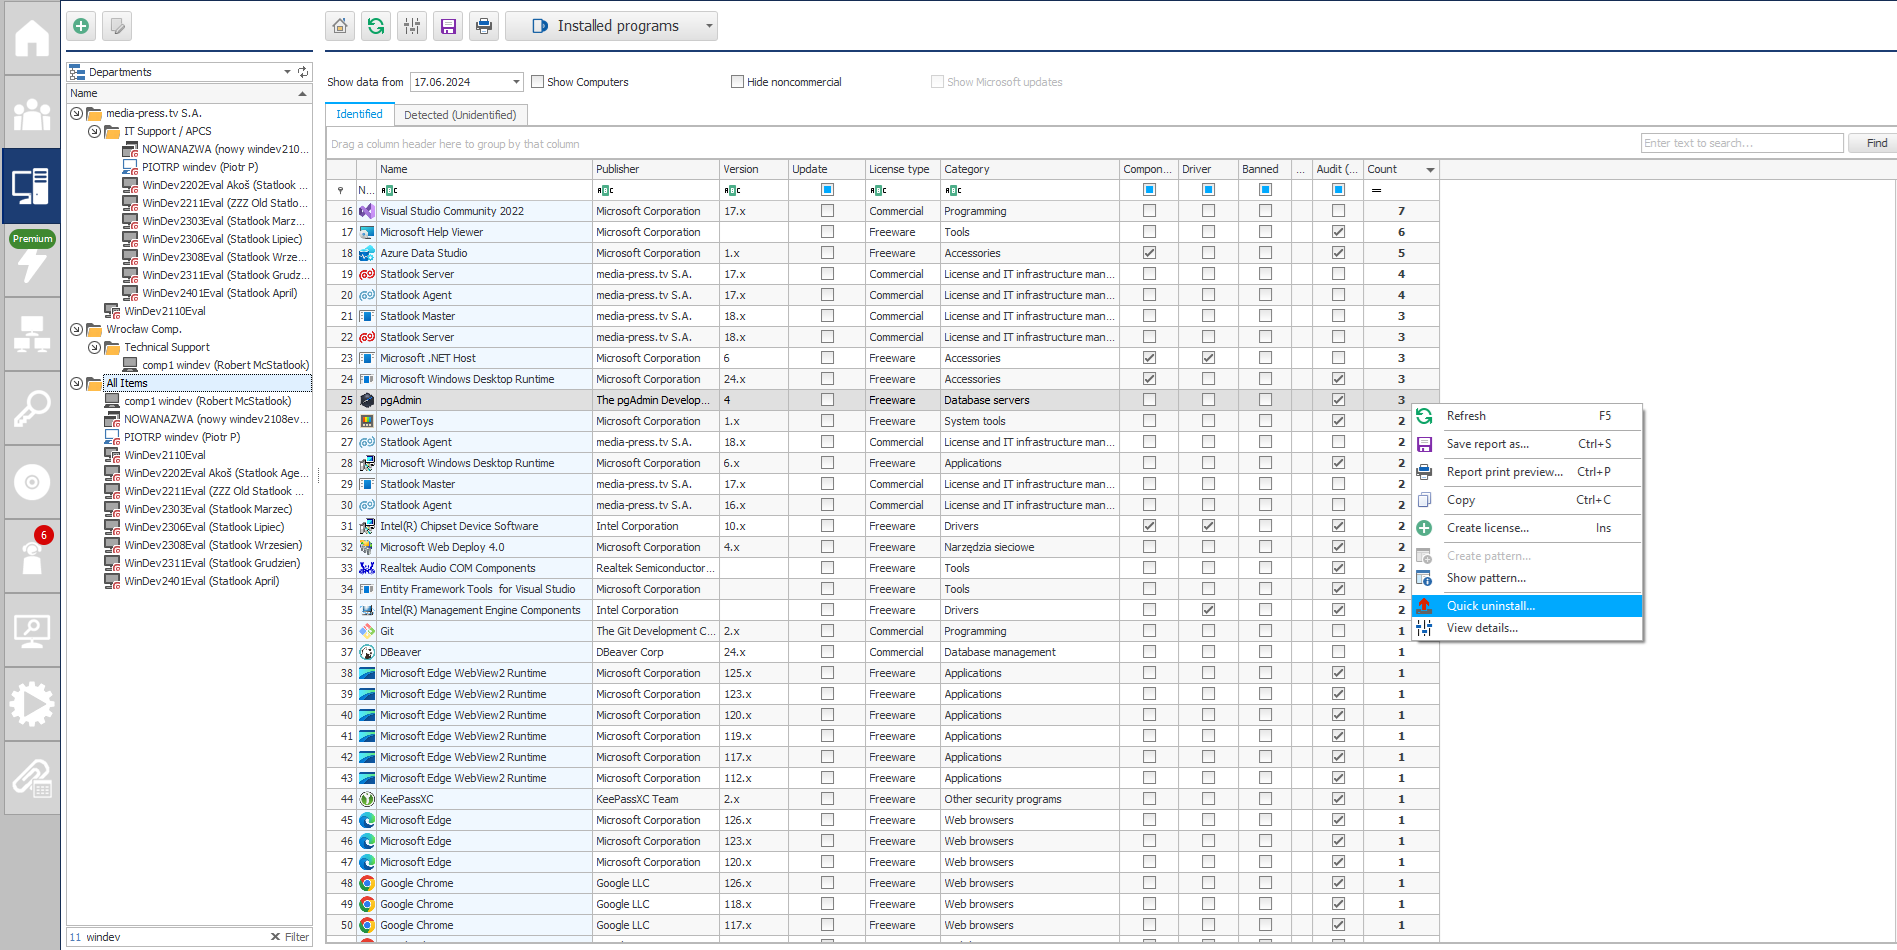This screenshot has height=950, width=1897.
Task: Check the Update box for Visual Studio Community 2022
Action: pos(827,211)
